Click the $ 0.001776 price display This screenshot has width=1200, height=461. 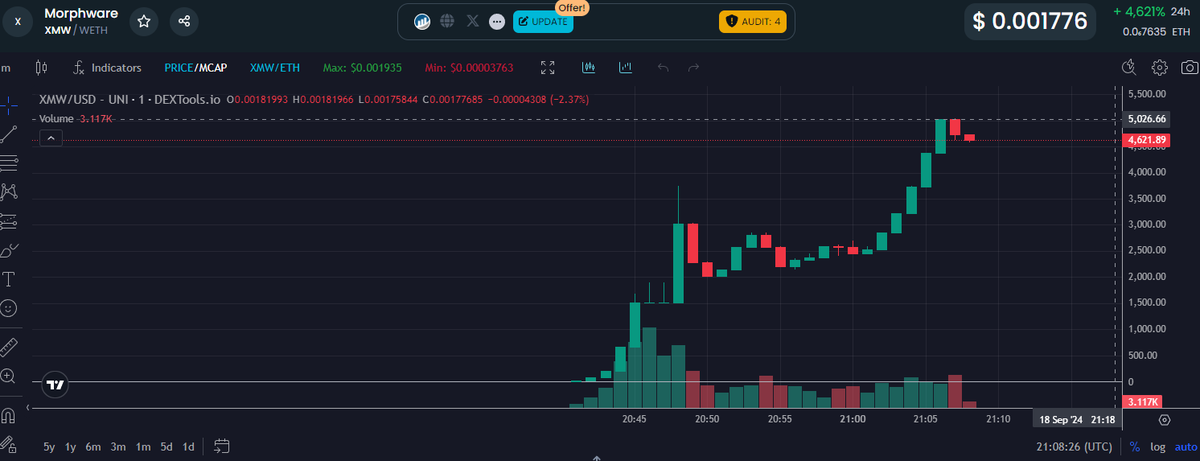[1030, 22]
